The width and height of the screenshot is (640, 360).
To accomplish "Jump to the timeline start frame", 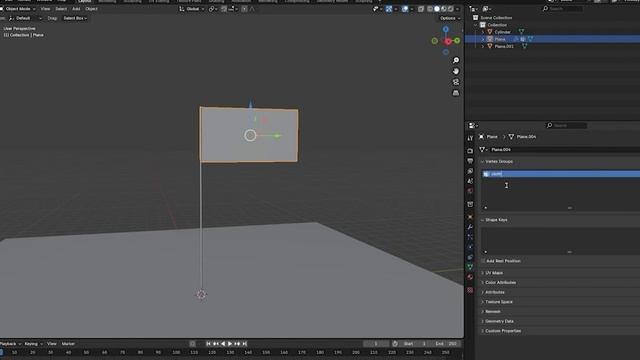I will point(208,344).
